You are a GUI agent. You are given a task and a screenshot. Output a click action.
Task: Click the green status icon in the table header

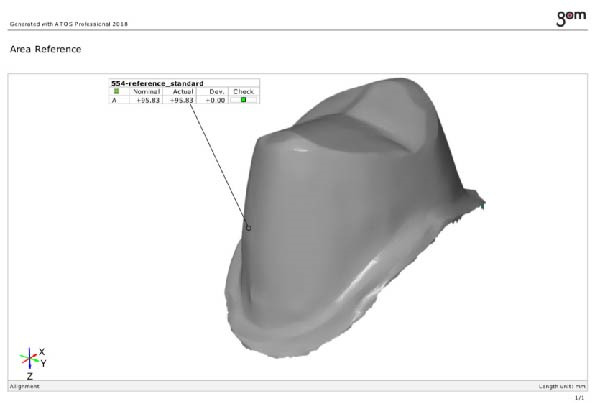[116, 91]
